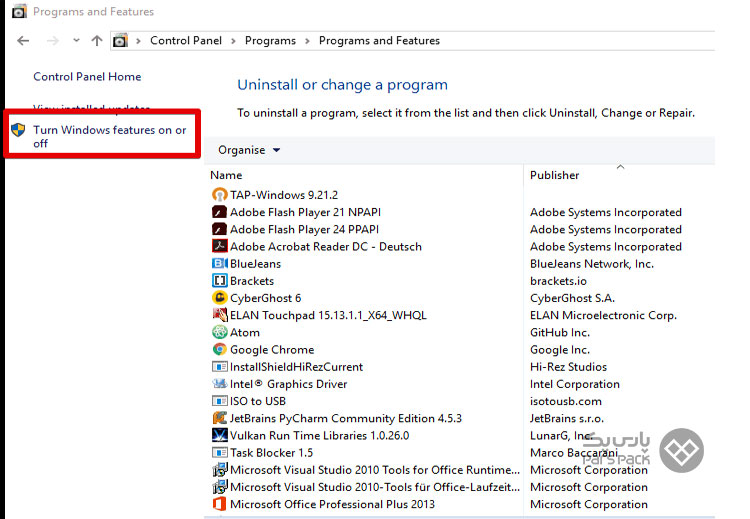Click the Adobe Flash Player 21 NPAPI icon
The width and height of the screenshot is (750, 519).
coord(219,212)
